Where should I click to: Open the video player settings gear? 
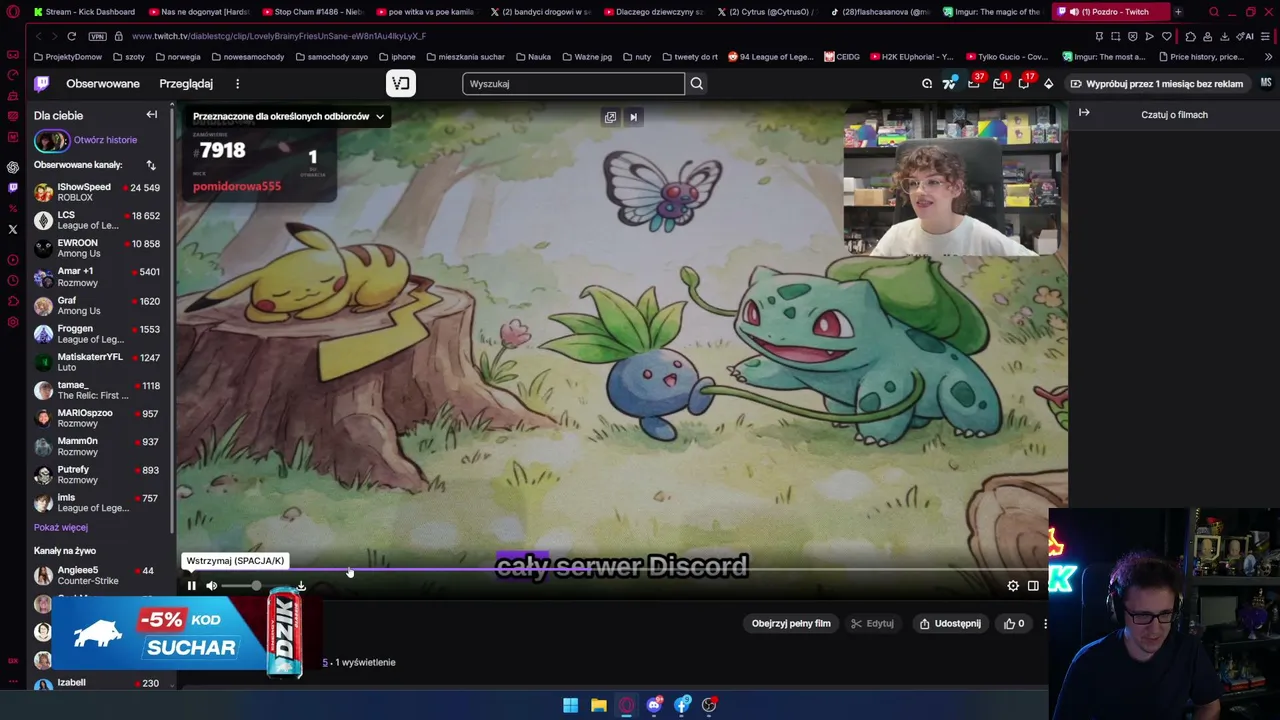(1013, 586)
